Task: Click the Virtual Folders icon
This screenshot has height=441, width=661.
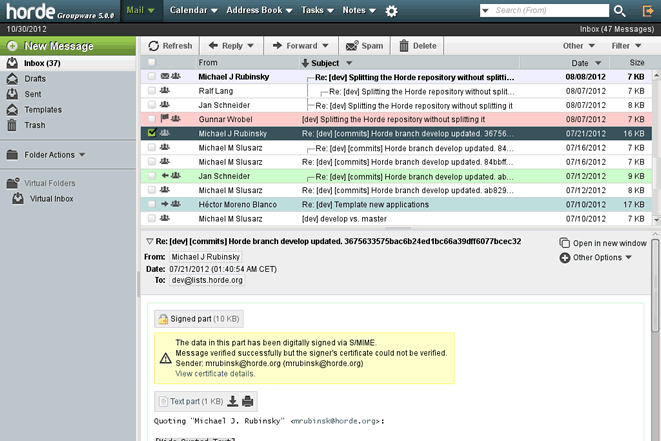Action: pos(13,183)
